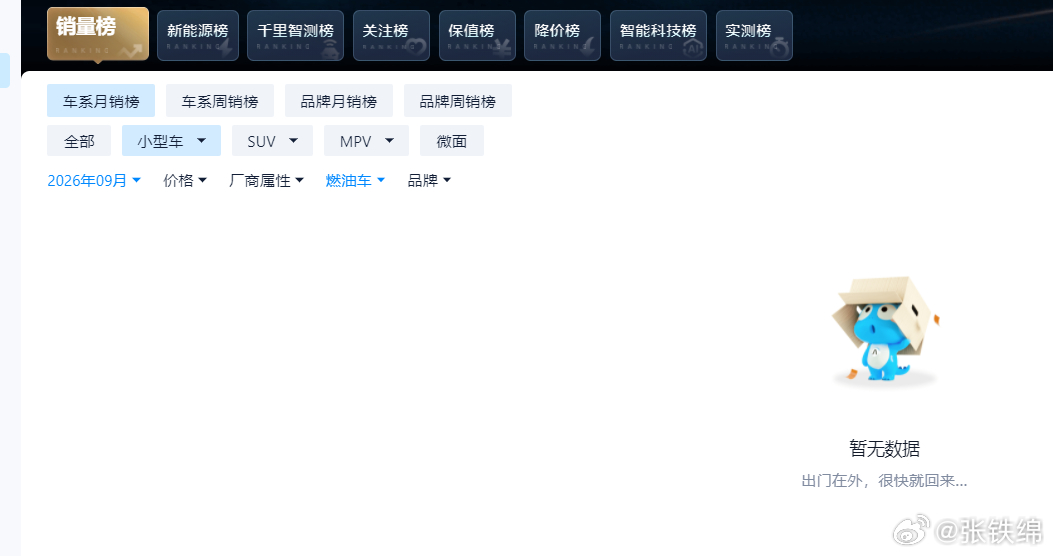
Task: Click the 暂无数据 message text
Action: [x=884, y=449]
